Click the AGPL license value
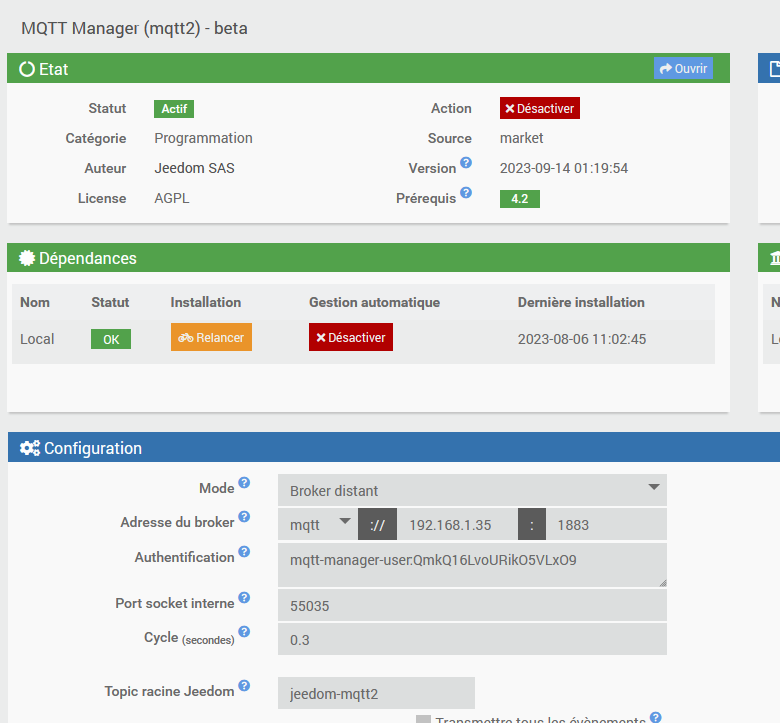 pyautogui.click(x=172, y=198)
